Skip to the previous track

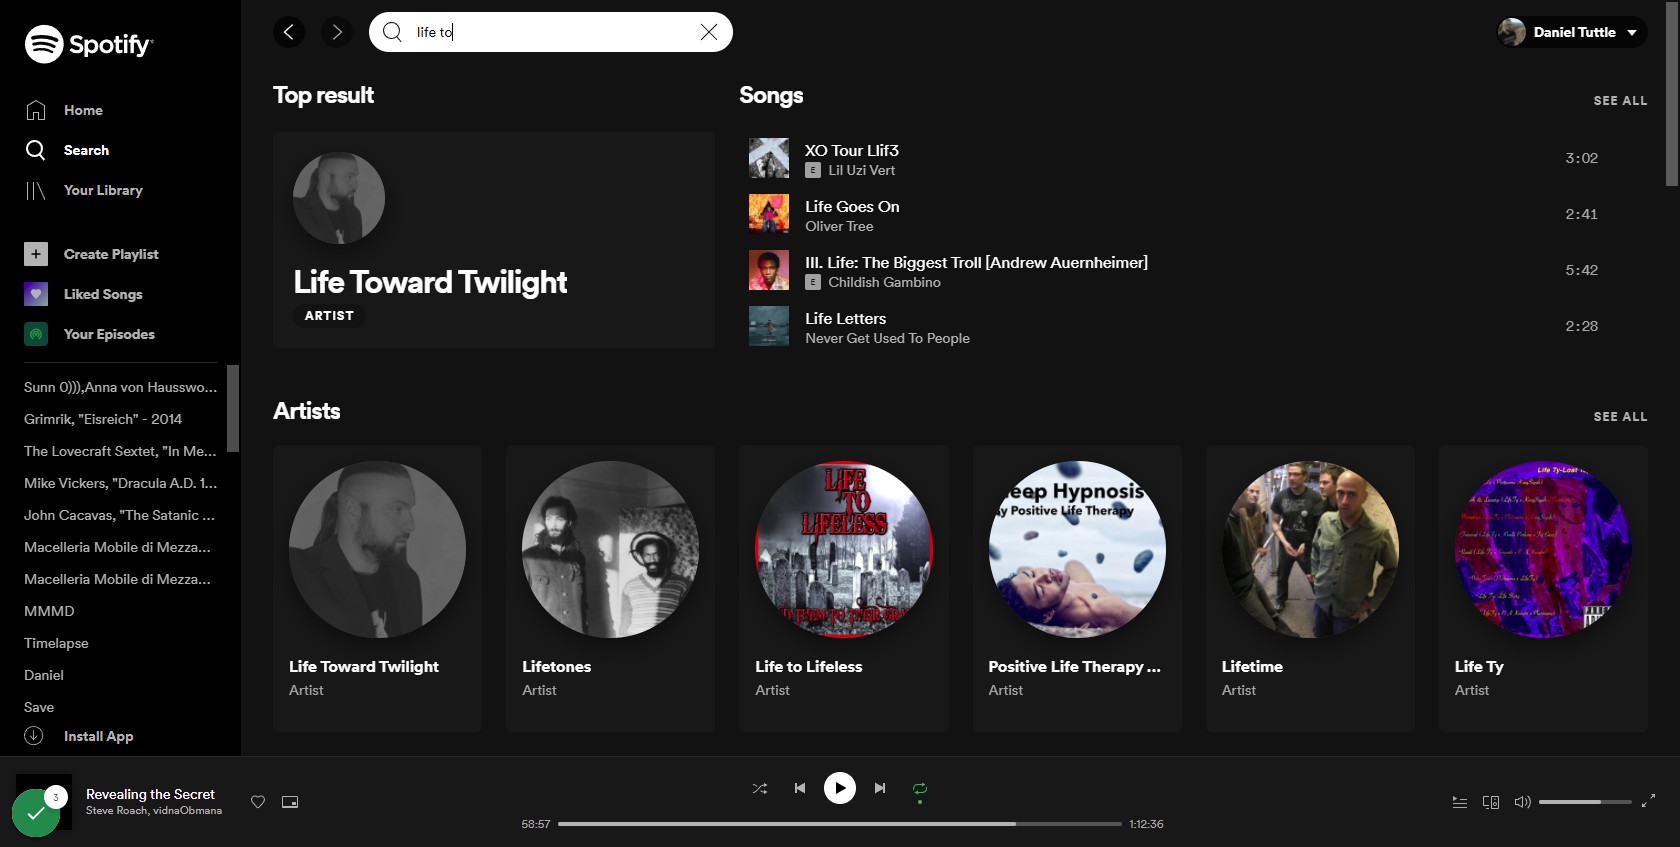[800, 788]
